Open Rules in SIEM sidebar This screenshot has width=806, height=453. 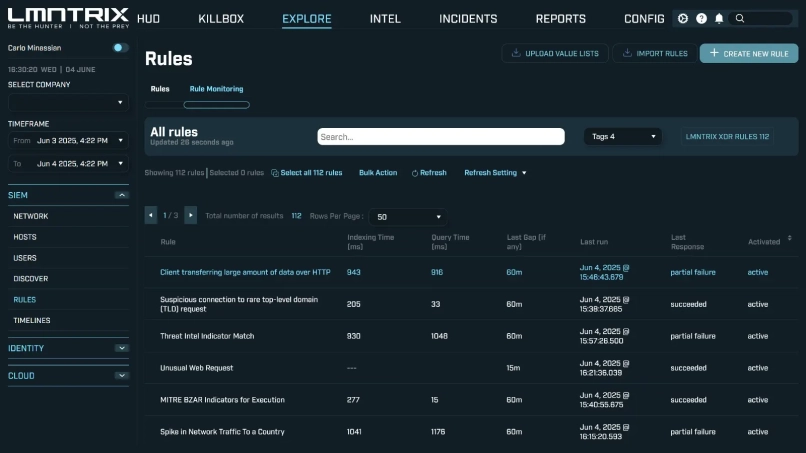click(25, 300)
